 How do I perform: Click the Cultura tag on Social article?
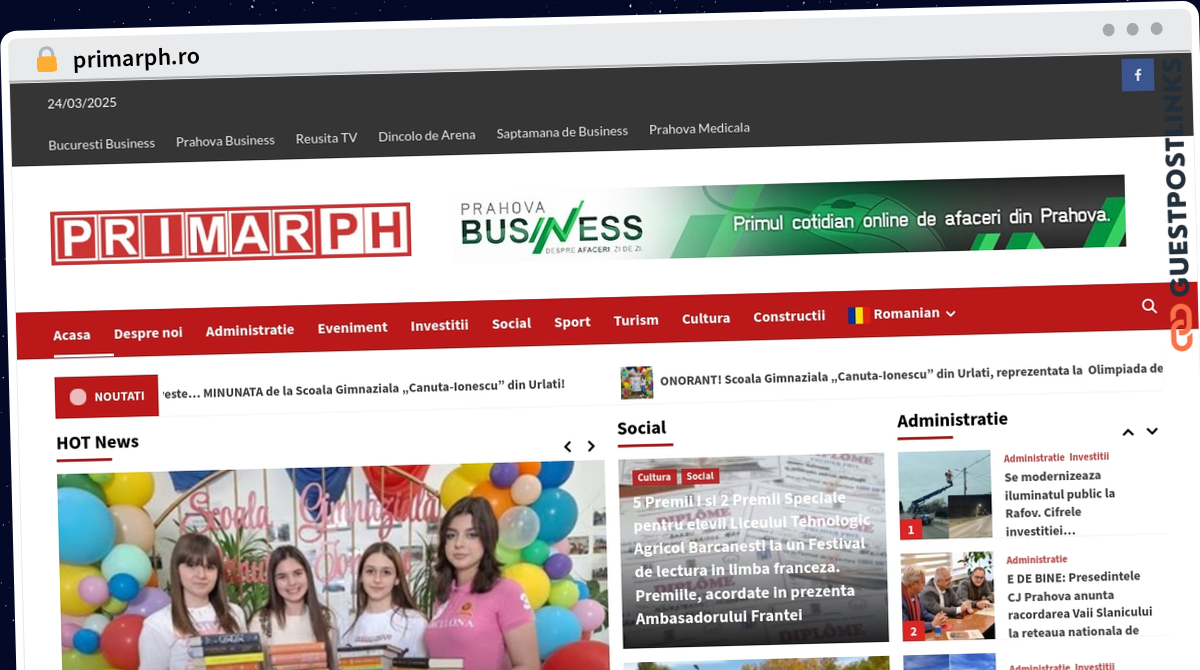point(654,477)
